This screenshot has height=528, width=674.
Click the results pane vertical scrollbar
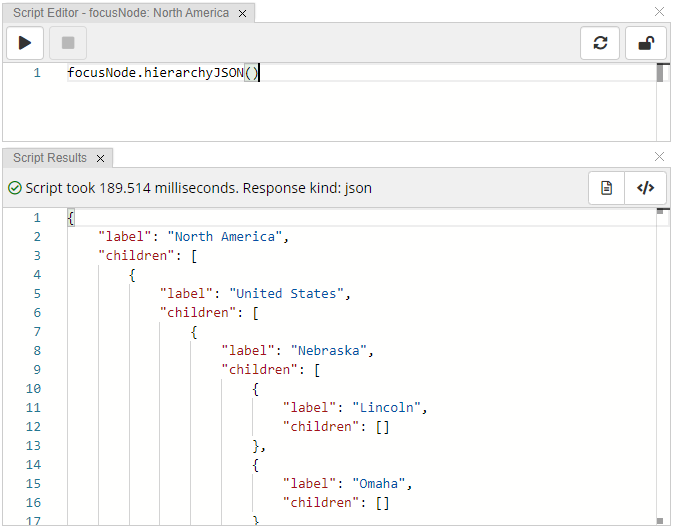pos(661,360)
